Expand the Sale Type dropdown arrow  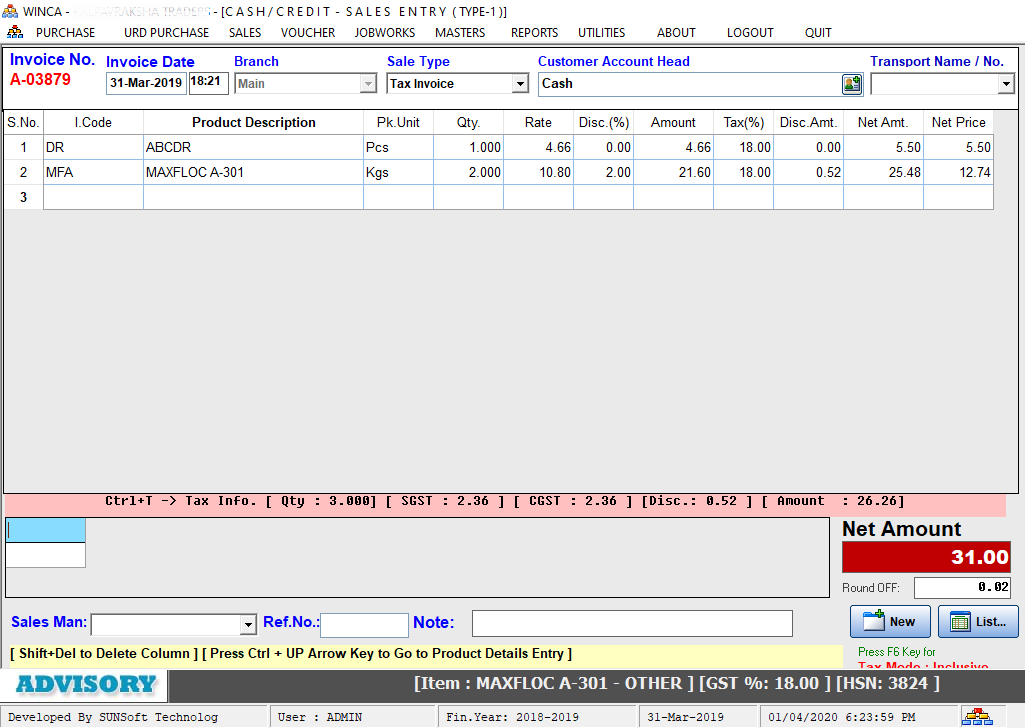tap(520, 84)
